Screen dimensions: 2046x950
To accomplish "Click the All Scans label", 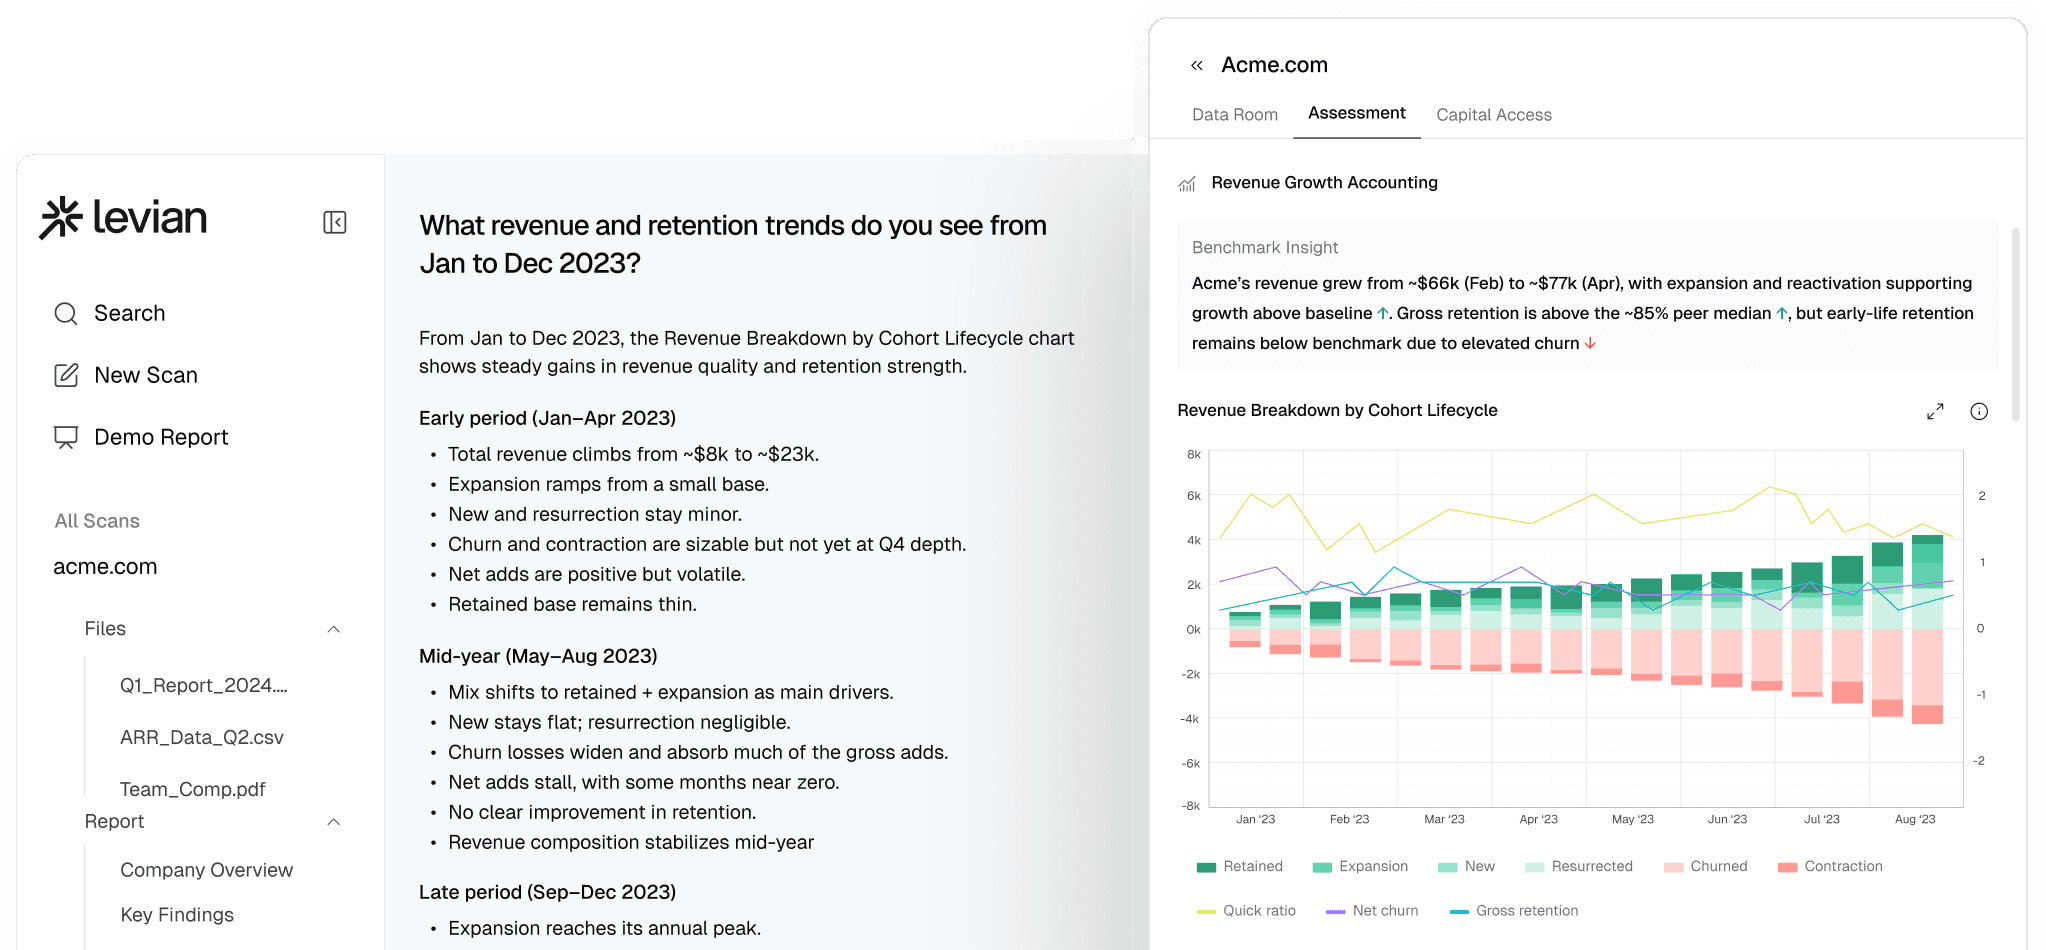I will click(97, 521).
